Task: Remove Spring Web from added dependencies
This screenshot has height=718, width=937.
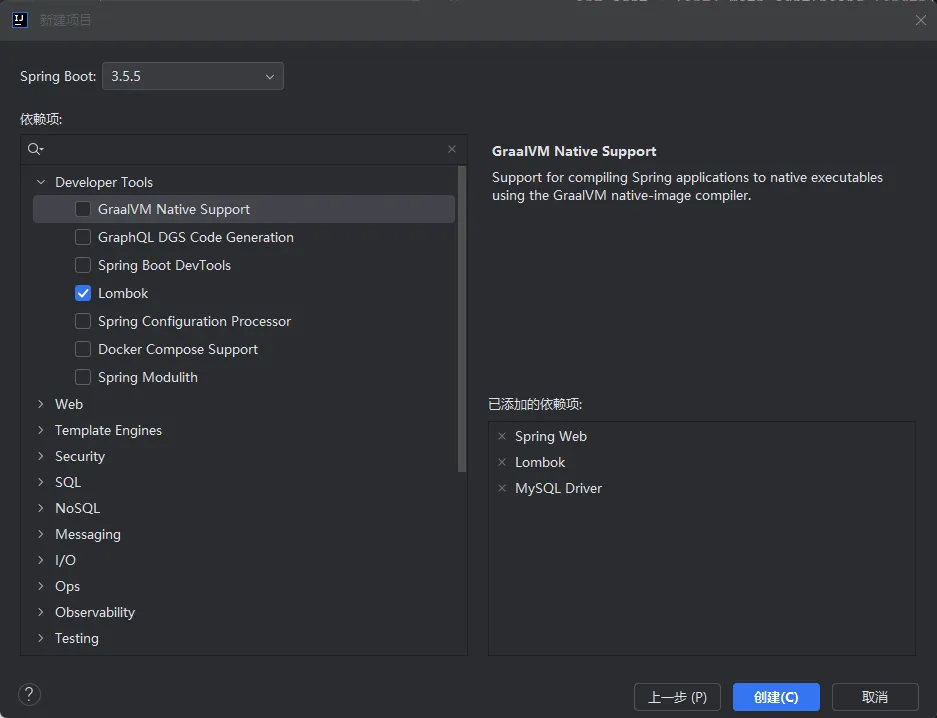Action: 502,436
